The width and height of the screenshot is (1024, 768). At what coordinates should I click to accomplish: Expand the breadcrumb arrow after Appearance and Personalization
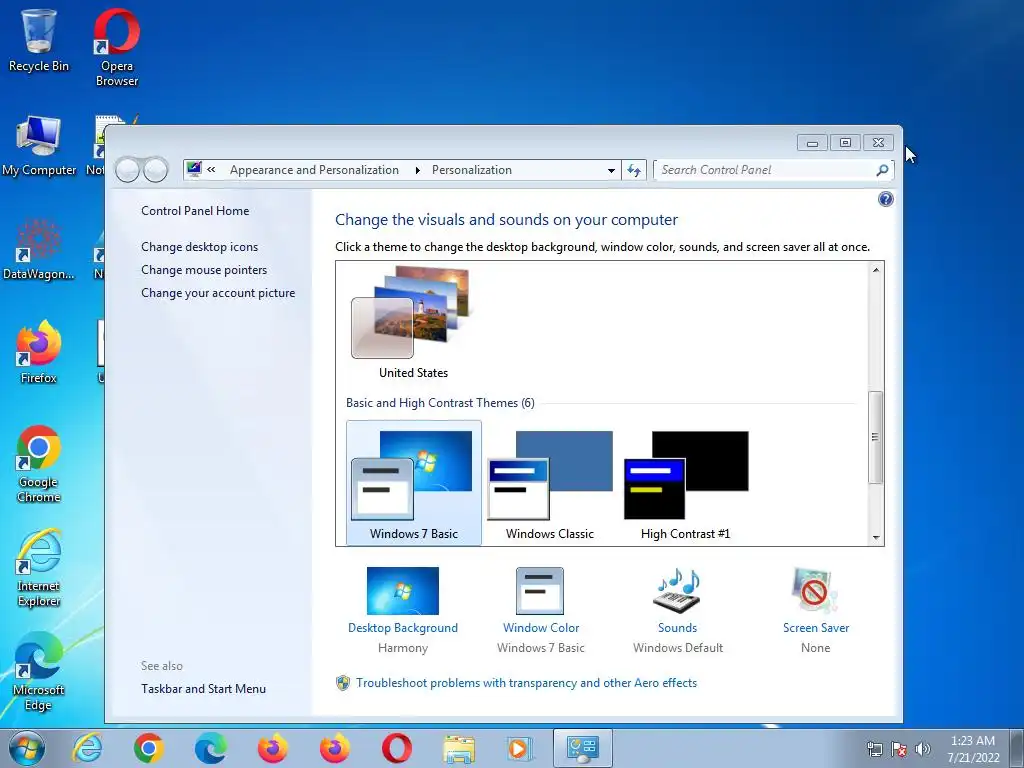(x=417, y=170)
